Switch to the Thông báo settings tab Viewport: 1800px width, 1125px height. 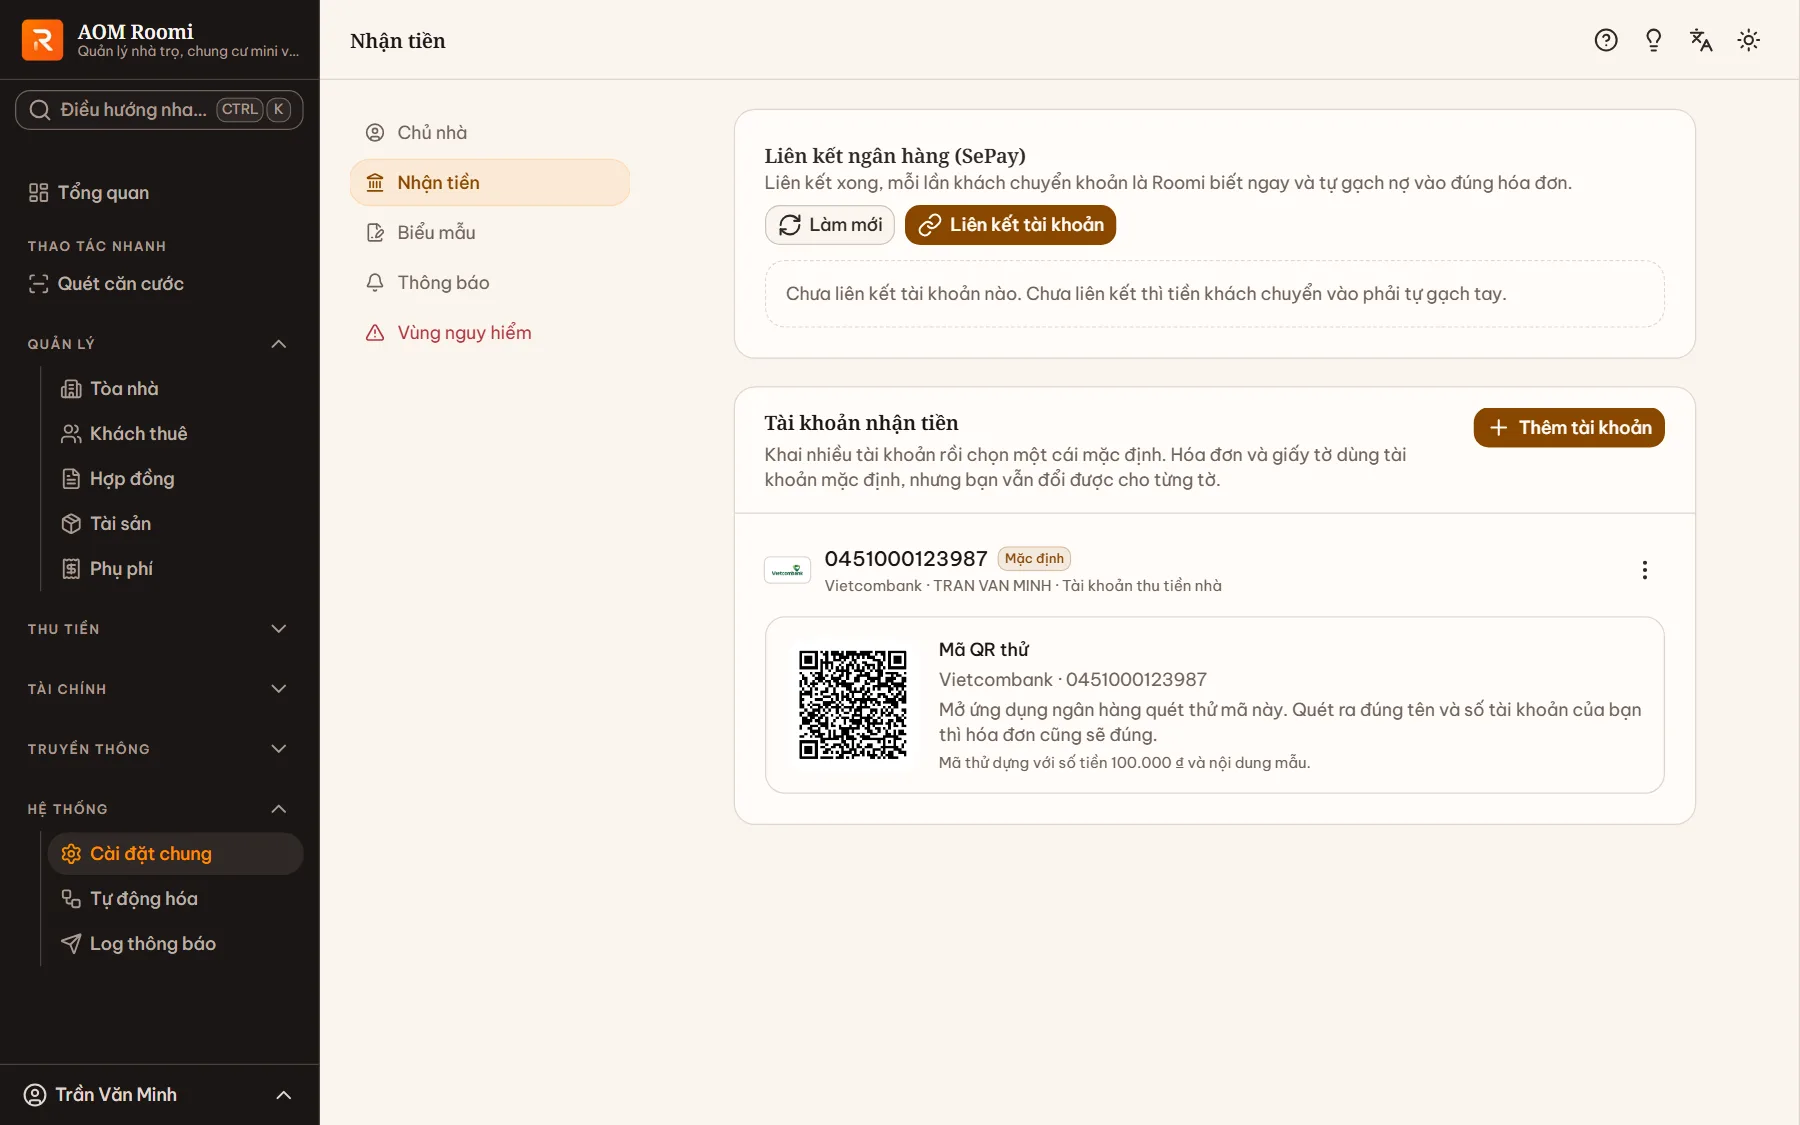[x=490, y=282]
